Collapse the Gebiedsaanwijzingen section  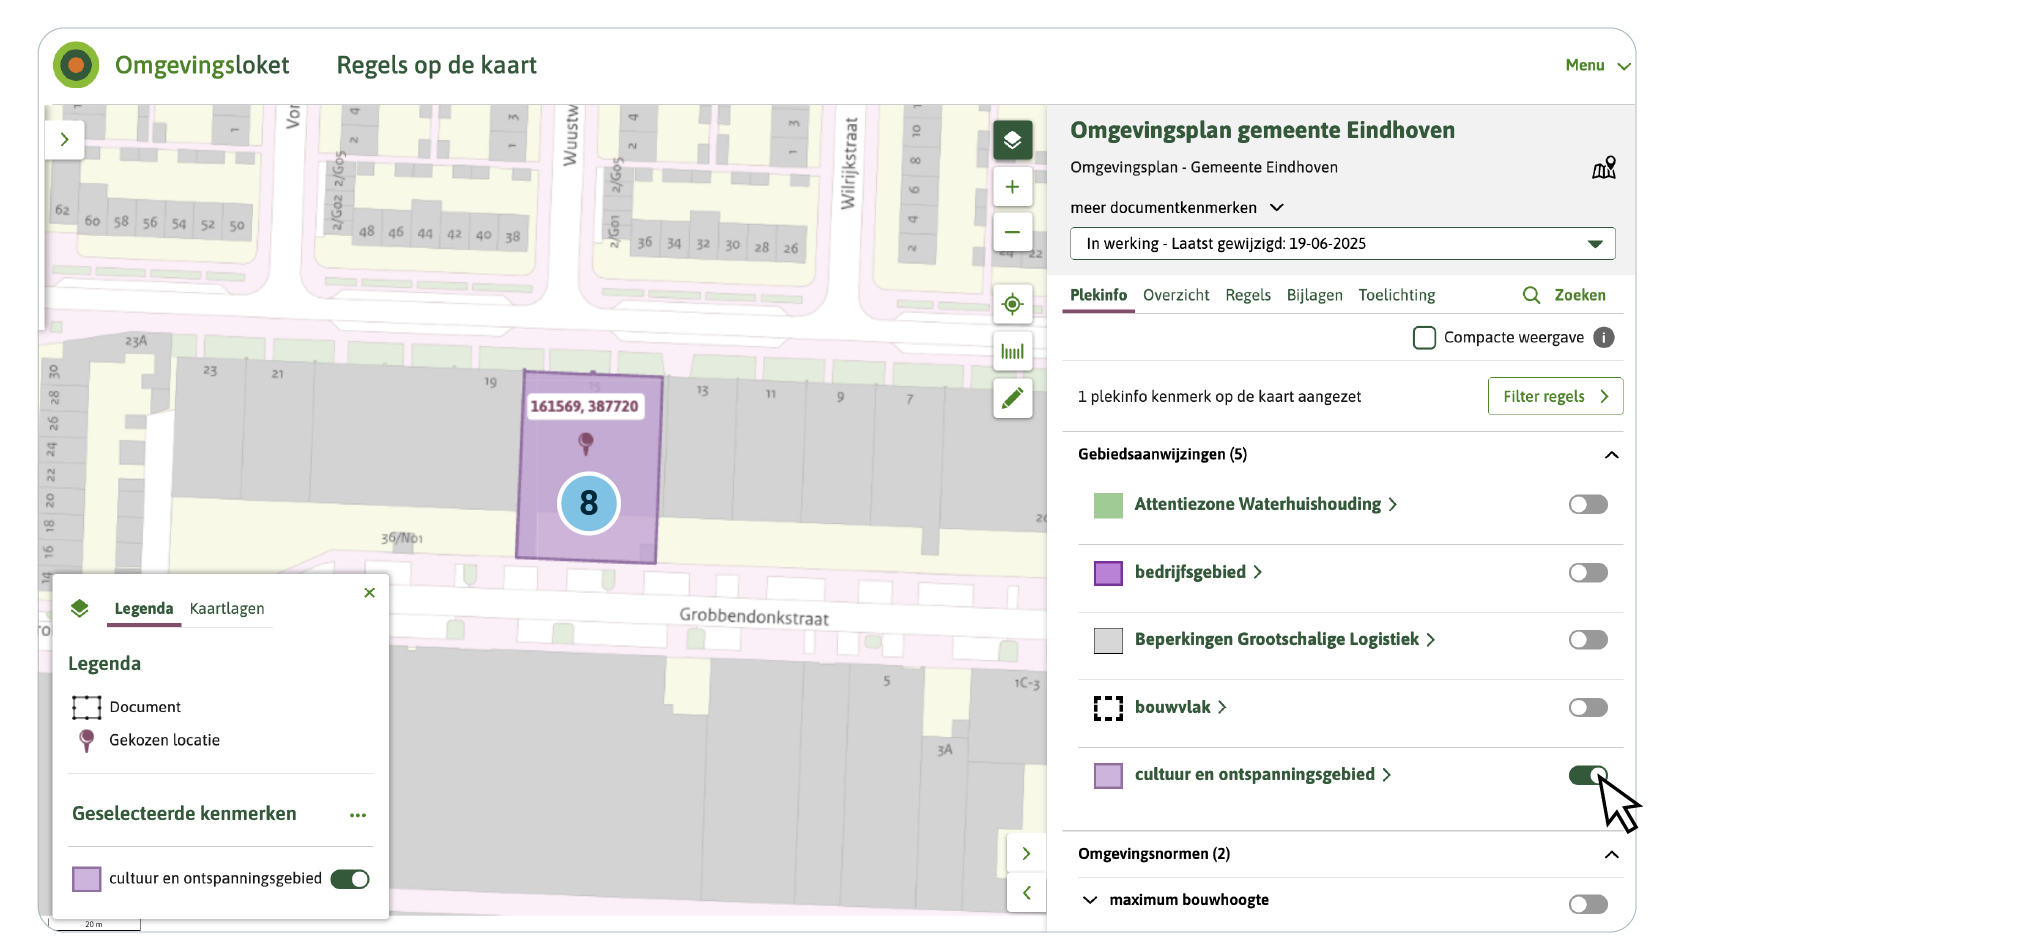tap(1611, 455)
